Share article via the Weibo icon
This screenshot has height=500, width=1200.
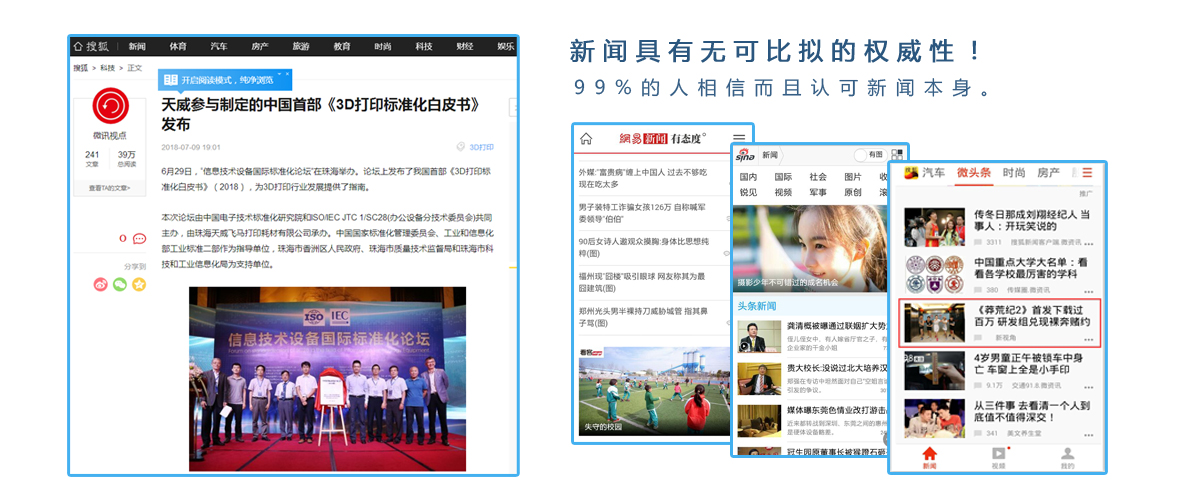pyautogui.click(x=100, y=284)
